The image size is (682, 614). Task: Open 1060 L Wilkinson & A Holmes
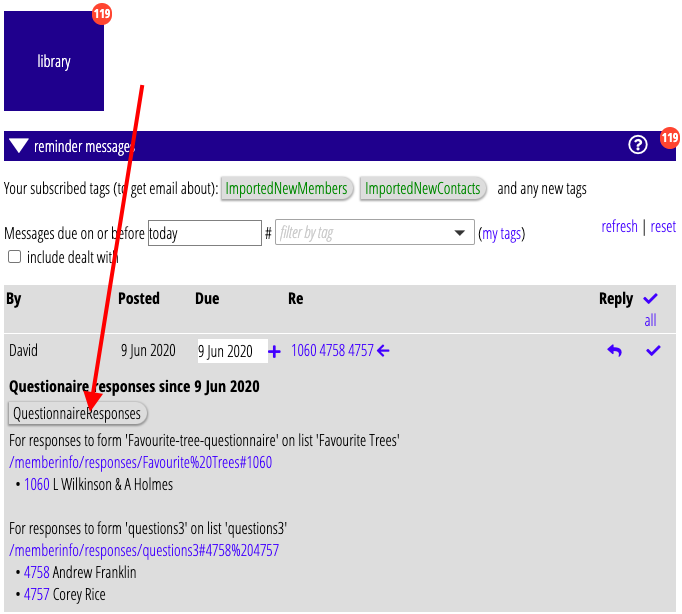click(37, 484)
